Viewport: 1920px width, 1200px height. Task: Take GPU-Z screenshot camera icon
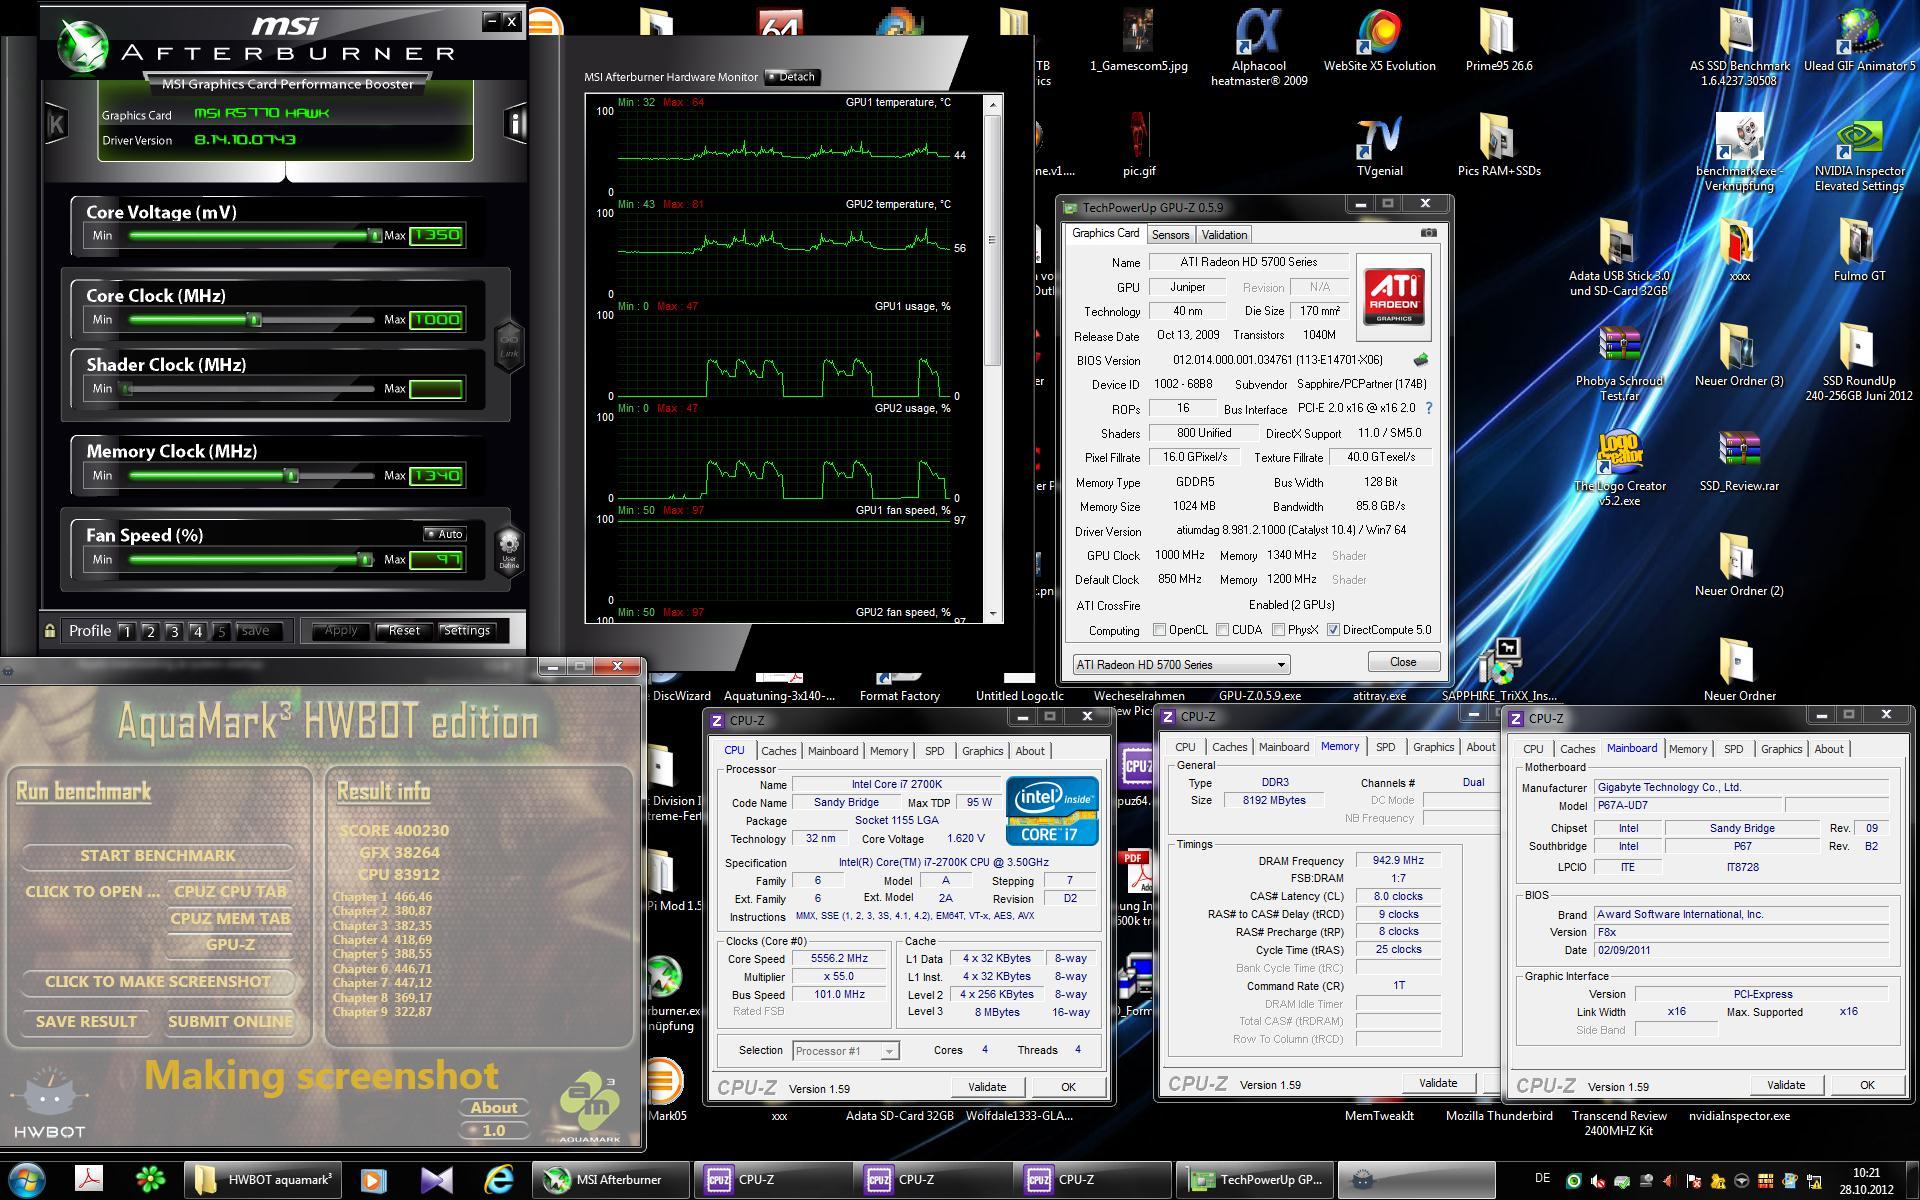(x=1429, y=233)
